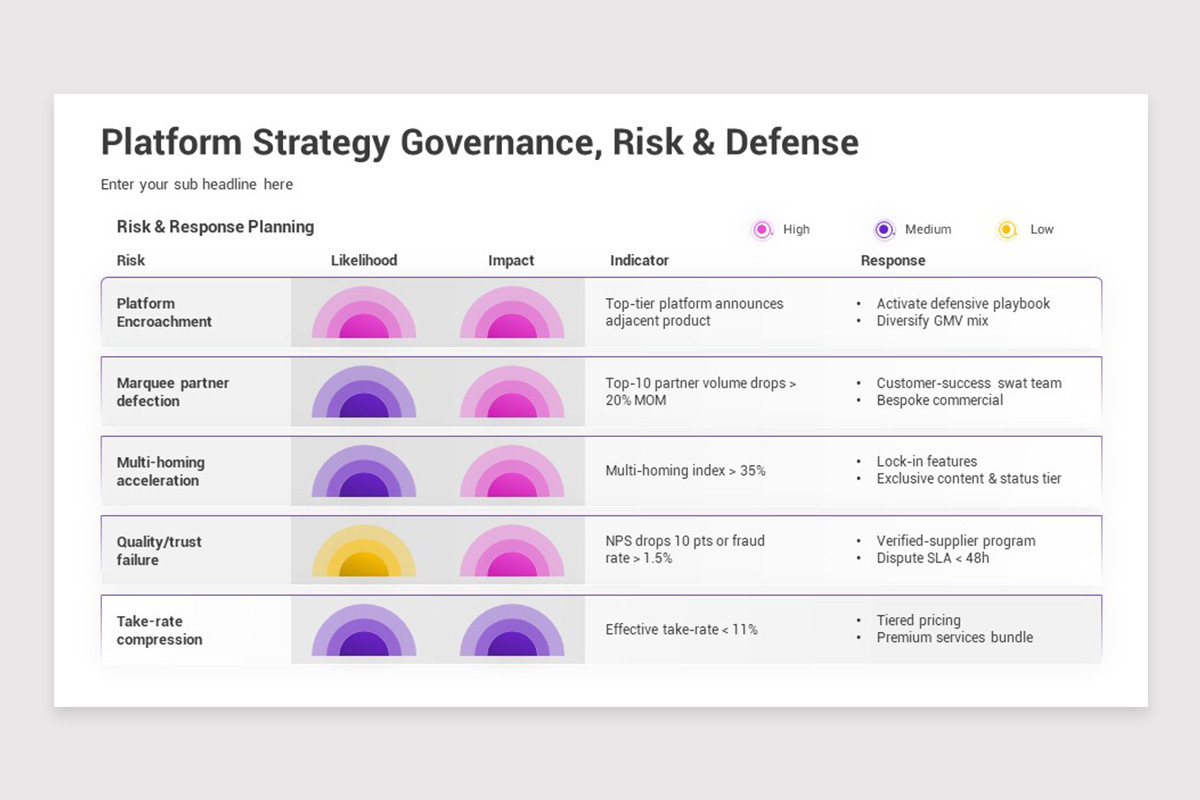
Task: Select 'Marquee partner defection' risk label
Action: pyautogui.click(x=173, y=392)
